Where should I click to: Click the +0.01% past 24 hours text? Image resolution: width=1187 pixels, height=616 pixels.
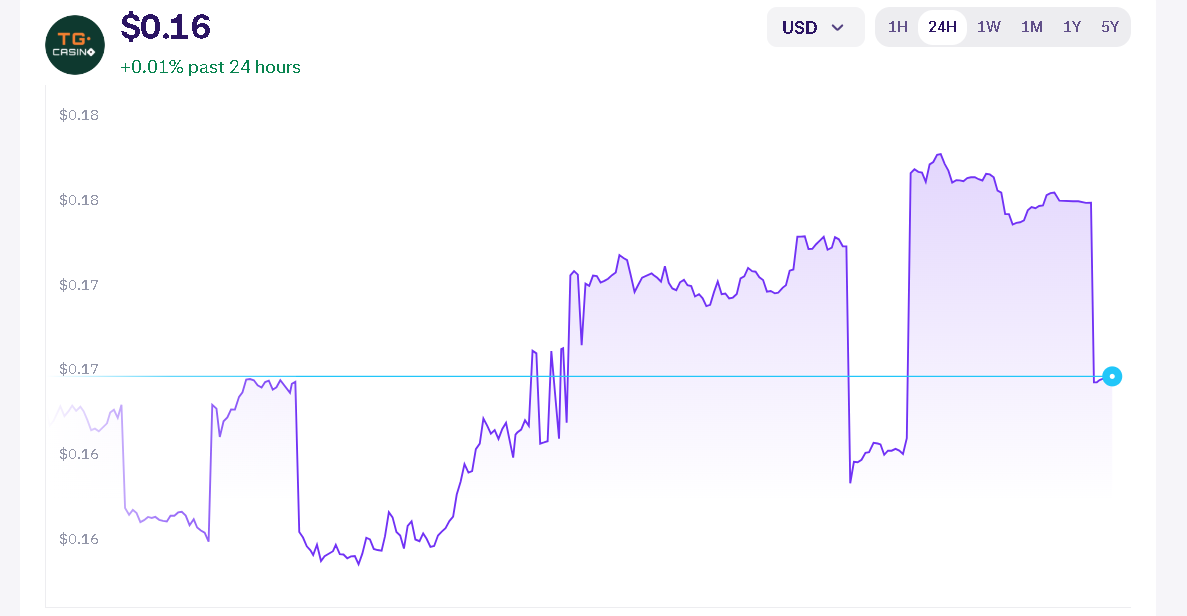coord(210,67)
